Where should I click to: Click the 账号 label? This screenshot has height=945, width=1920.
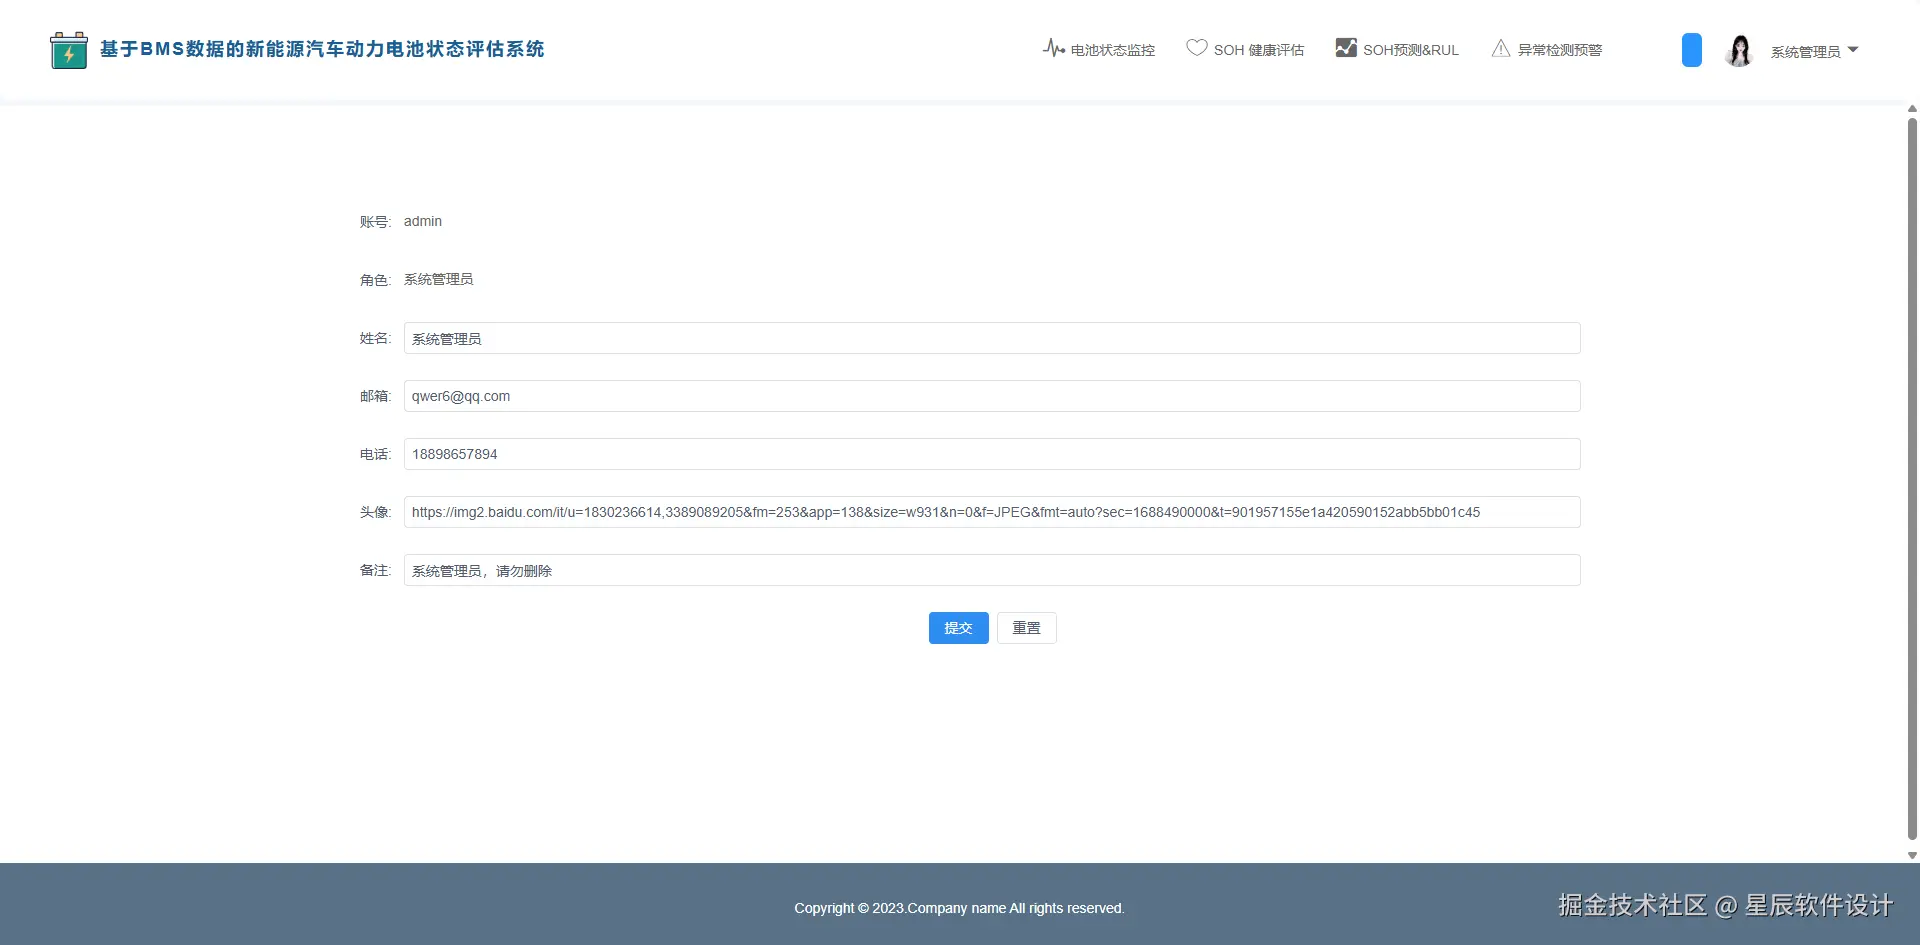click(x=375, y=222)
